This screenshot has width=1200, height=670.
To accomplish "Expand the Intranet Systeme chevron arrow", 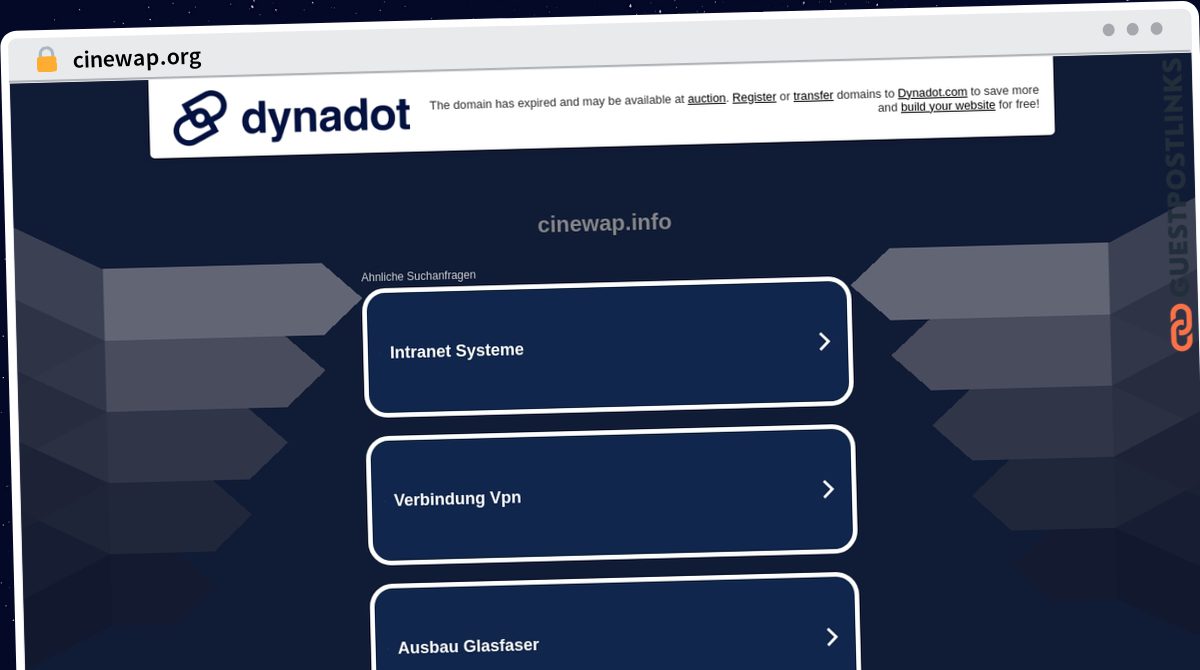I will [x=824, y=342].
